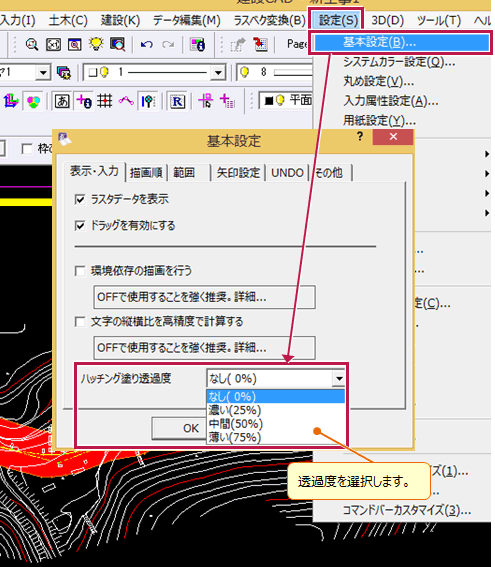Enable 環境依存の描画を行う checkbox
495x567 pixels.
(x=80, y=271)
